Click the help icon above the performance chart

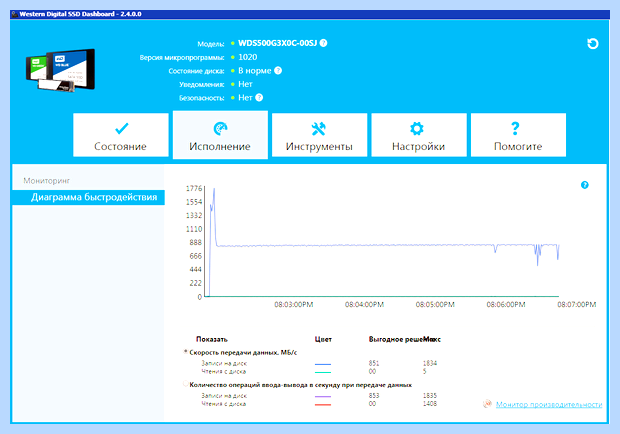(584, 185)
